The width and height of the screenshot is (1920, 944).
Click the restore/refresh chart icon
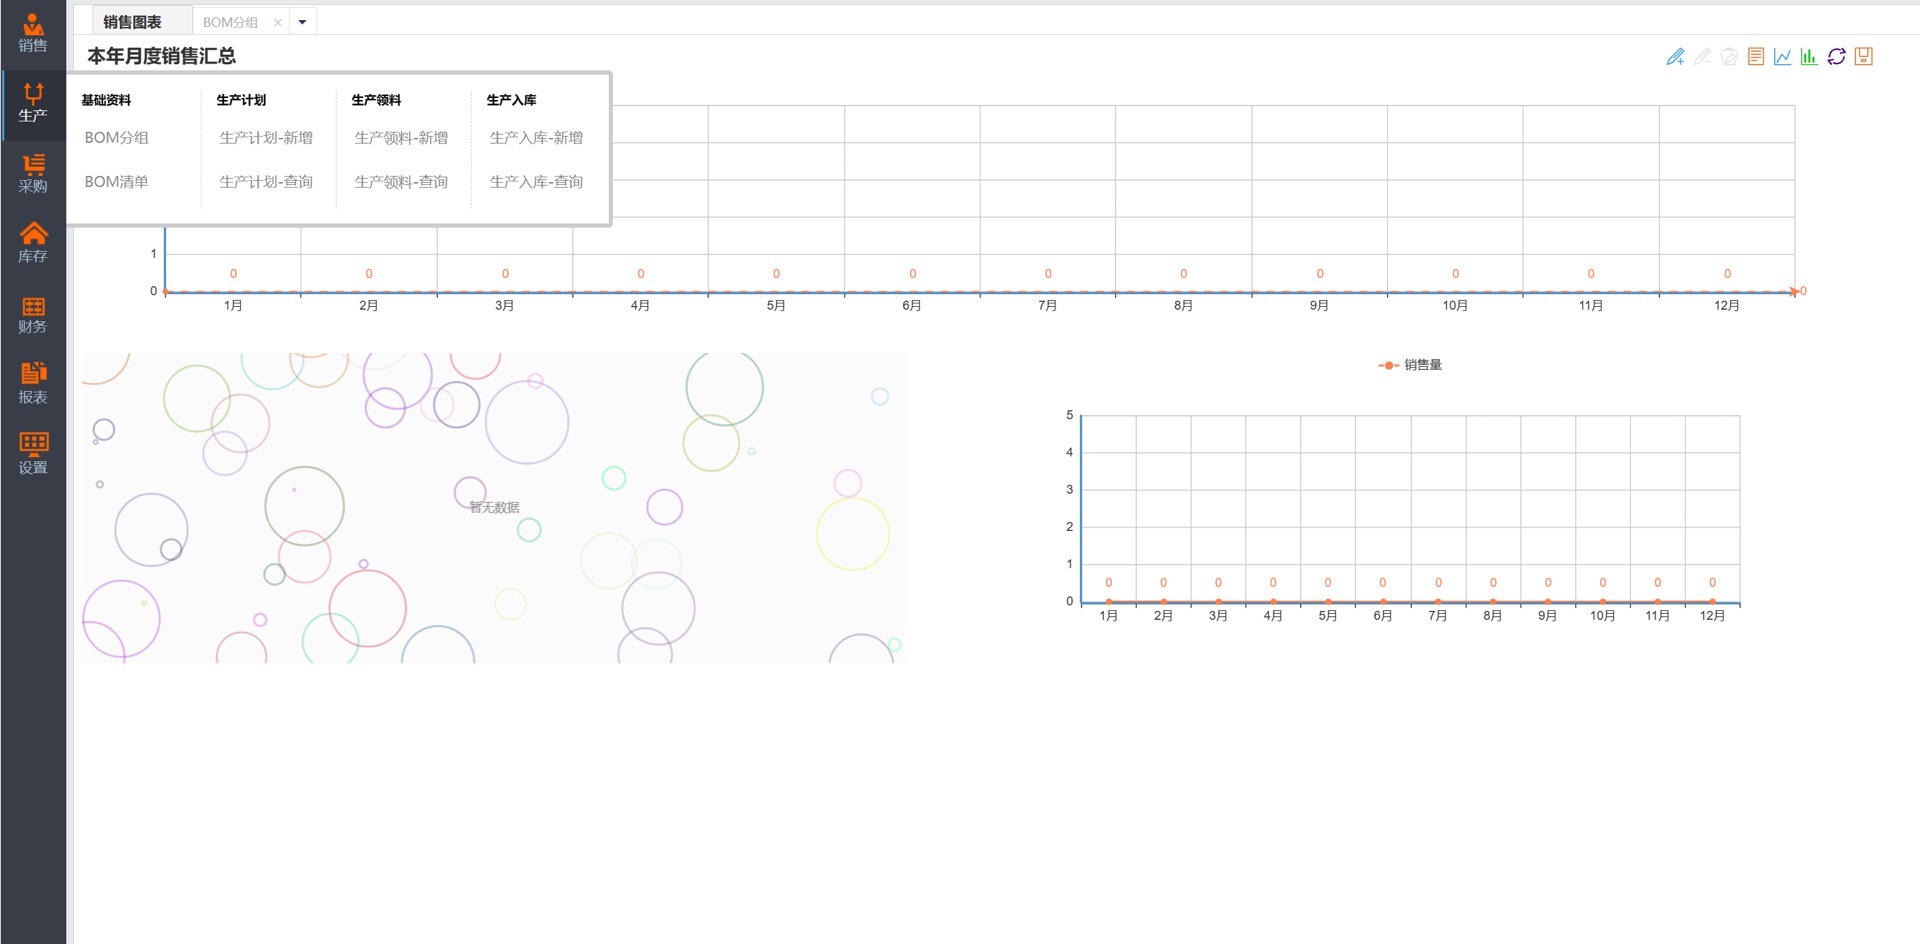click(x=1837, y=57)
